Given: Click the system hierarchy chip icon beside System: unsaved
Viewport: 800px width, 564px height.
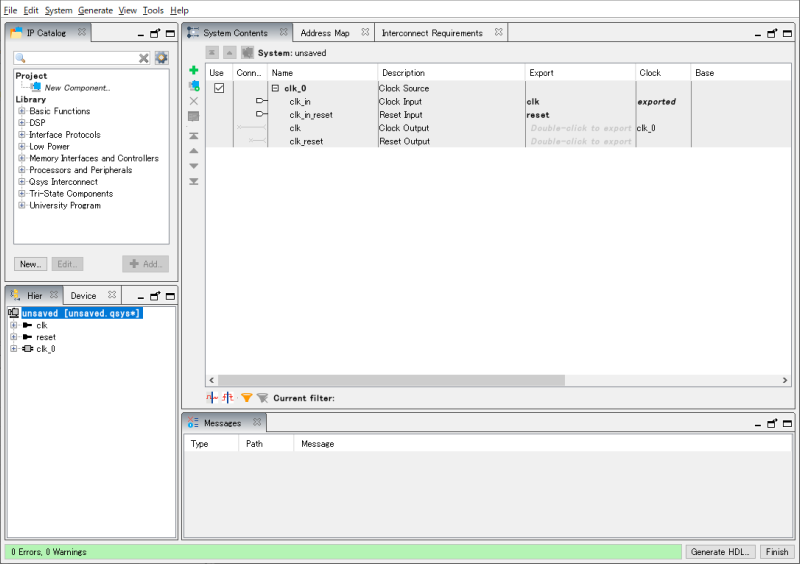Looking at the screenshot, I should pyautogui.click(x=247, y=53).
